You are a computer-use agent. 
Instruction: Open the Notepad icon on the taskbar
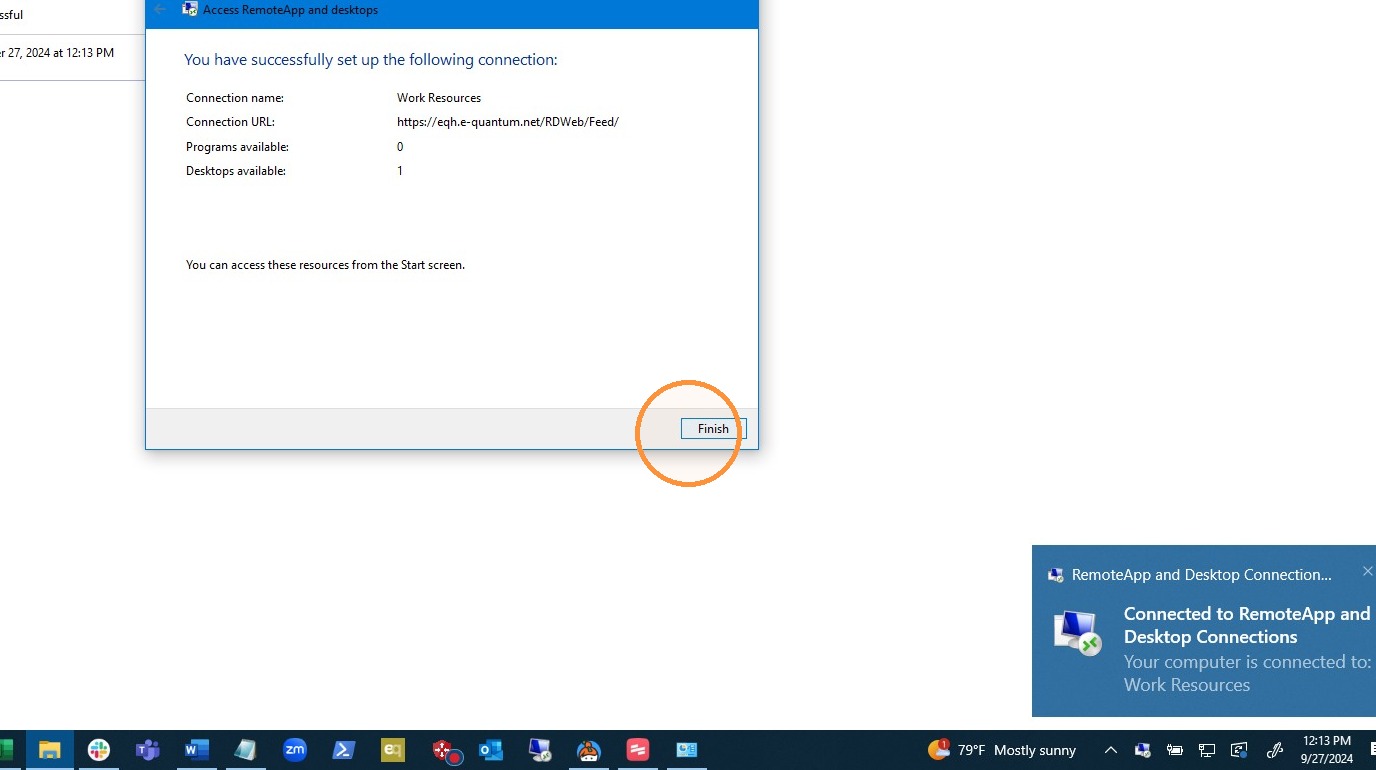tap(245, 750)
